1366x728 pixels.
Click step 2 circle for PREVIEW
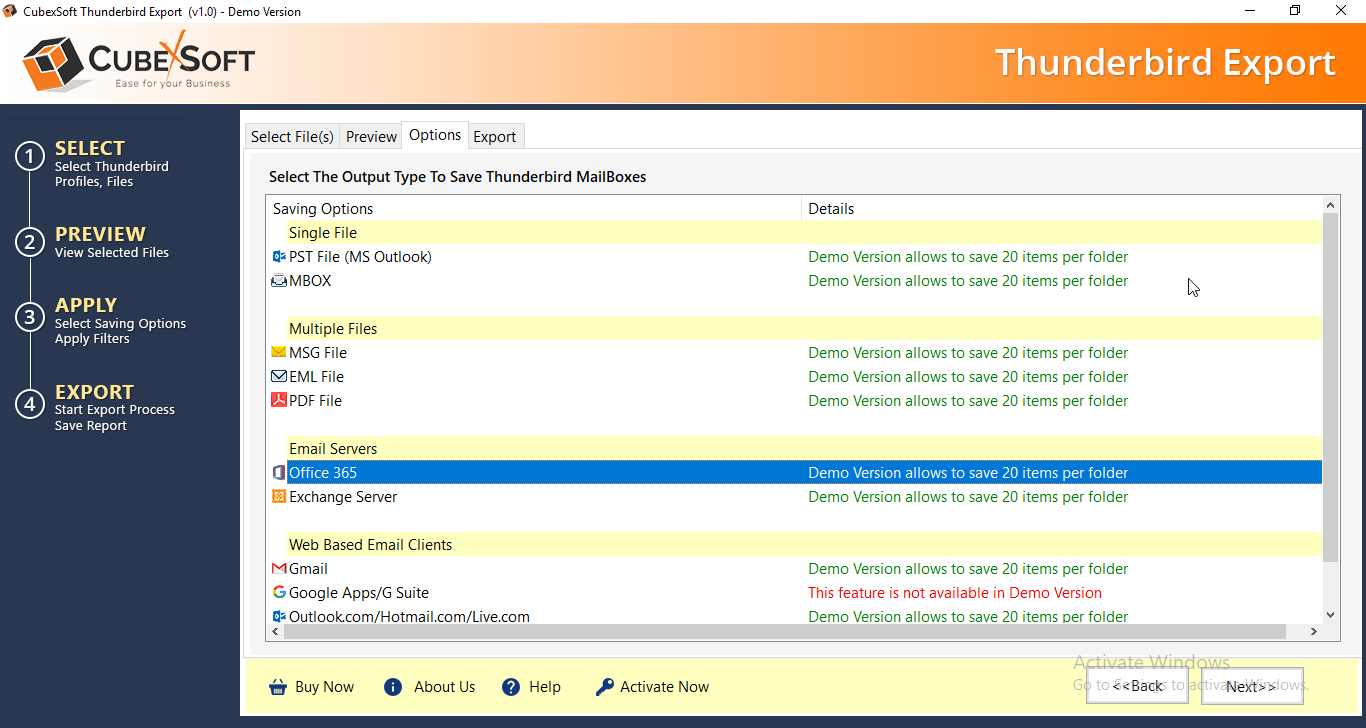coord(30,242)
